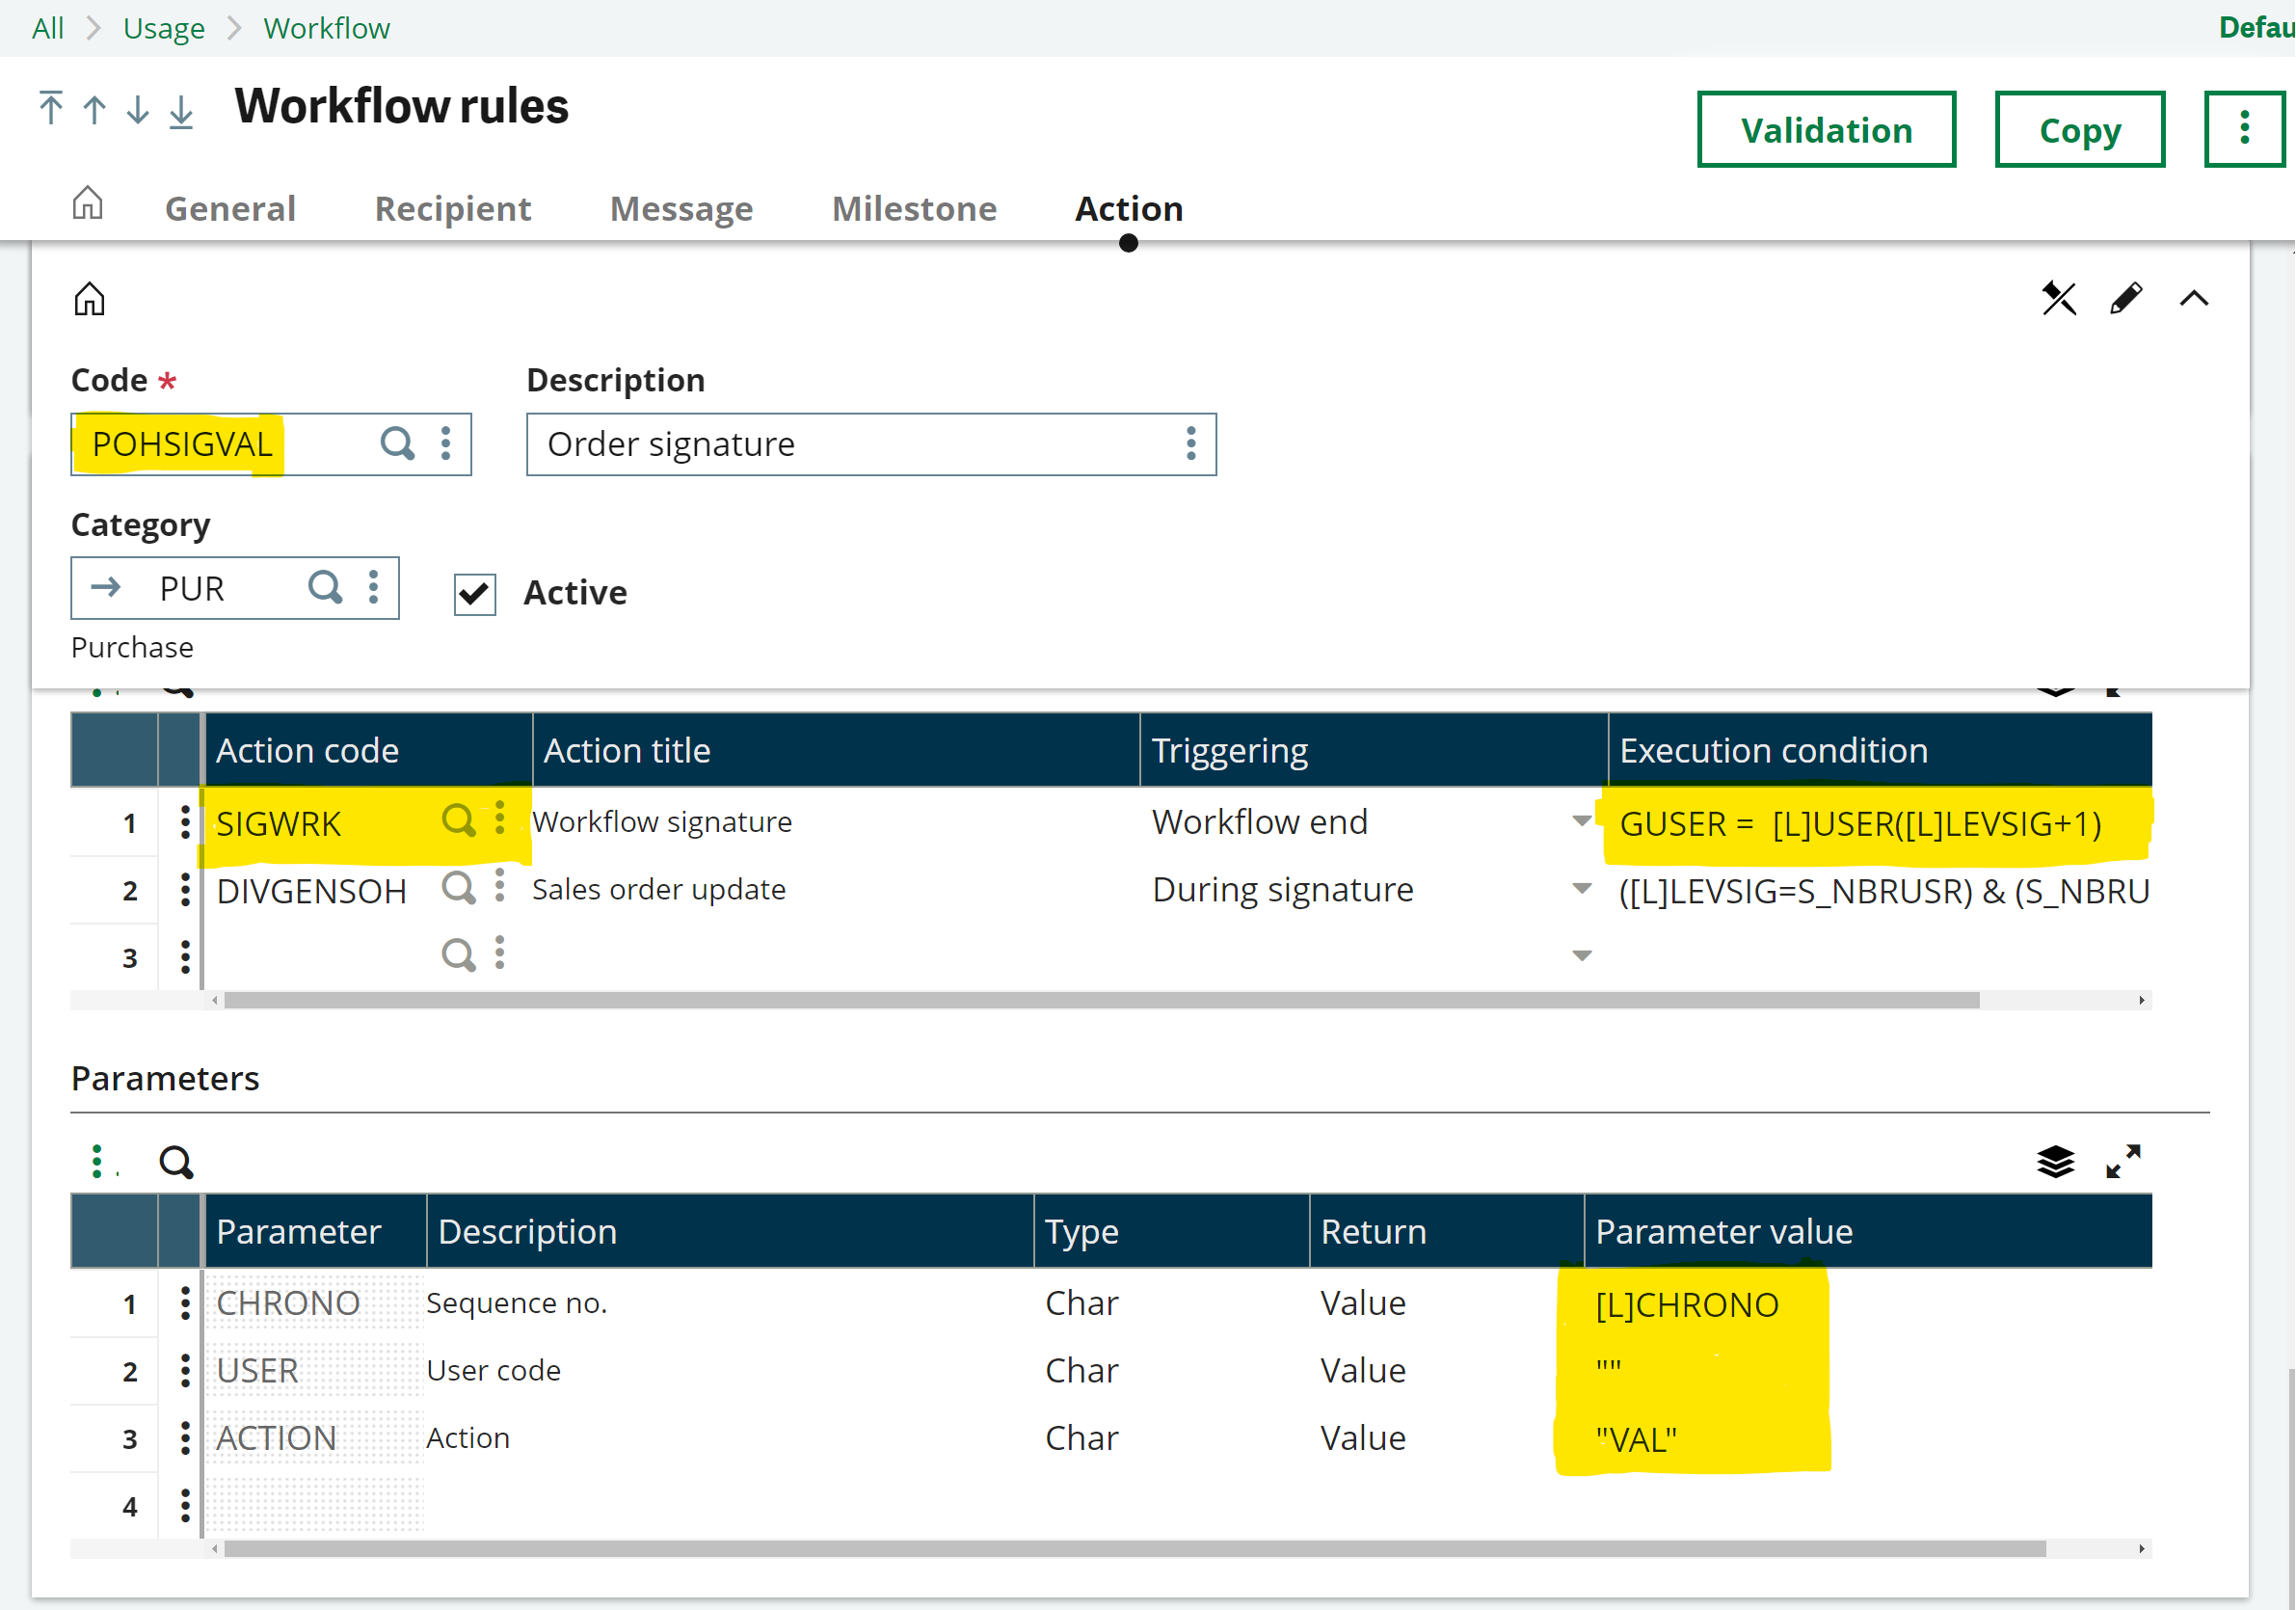Open the Milestone tab

(913, 208)
